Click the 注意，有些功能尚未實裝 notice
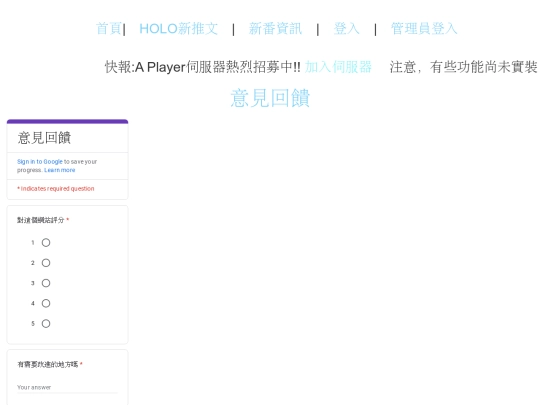540x405 pixels. tap(464, 67)
